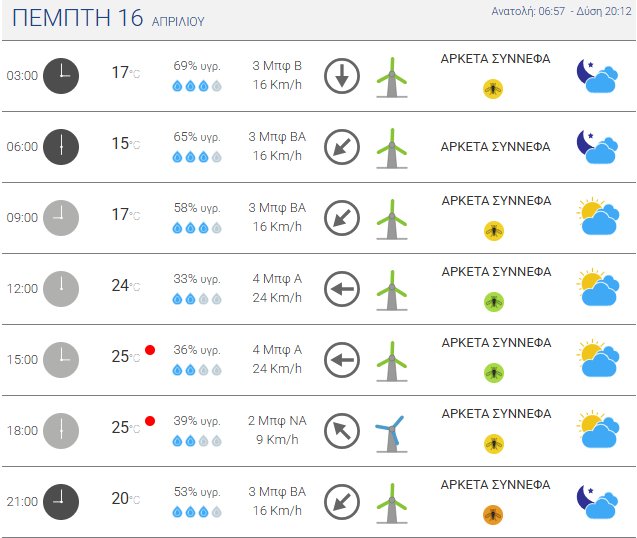Click the 03:00 dark clock icon
Viewport: 637px width, 538px height.
(x=61, y=75)
